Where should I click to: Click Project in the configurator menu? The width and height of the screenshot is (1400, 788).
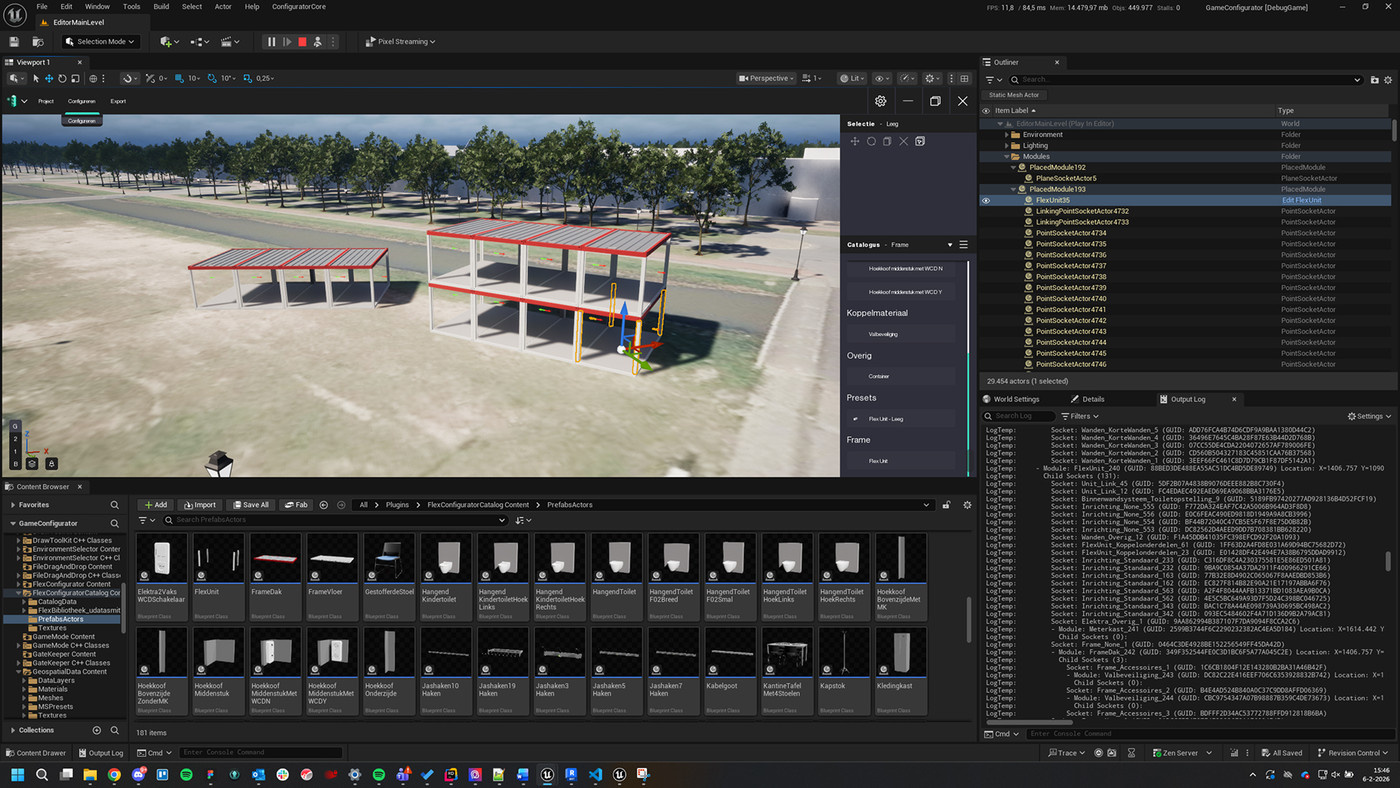46,101
